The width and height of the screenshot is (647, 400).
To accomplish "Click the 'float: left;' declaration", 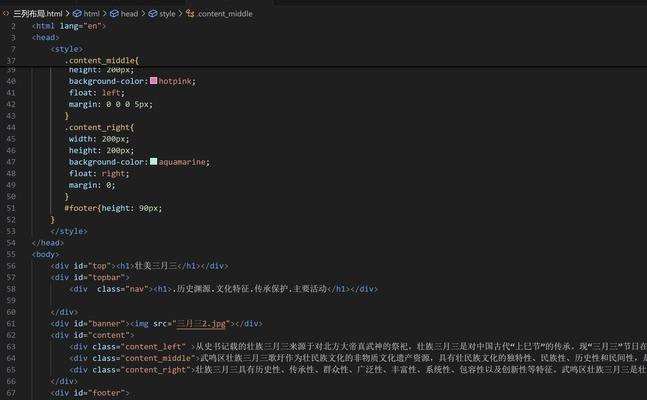I will 97,92.
